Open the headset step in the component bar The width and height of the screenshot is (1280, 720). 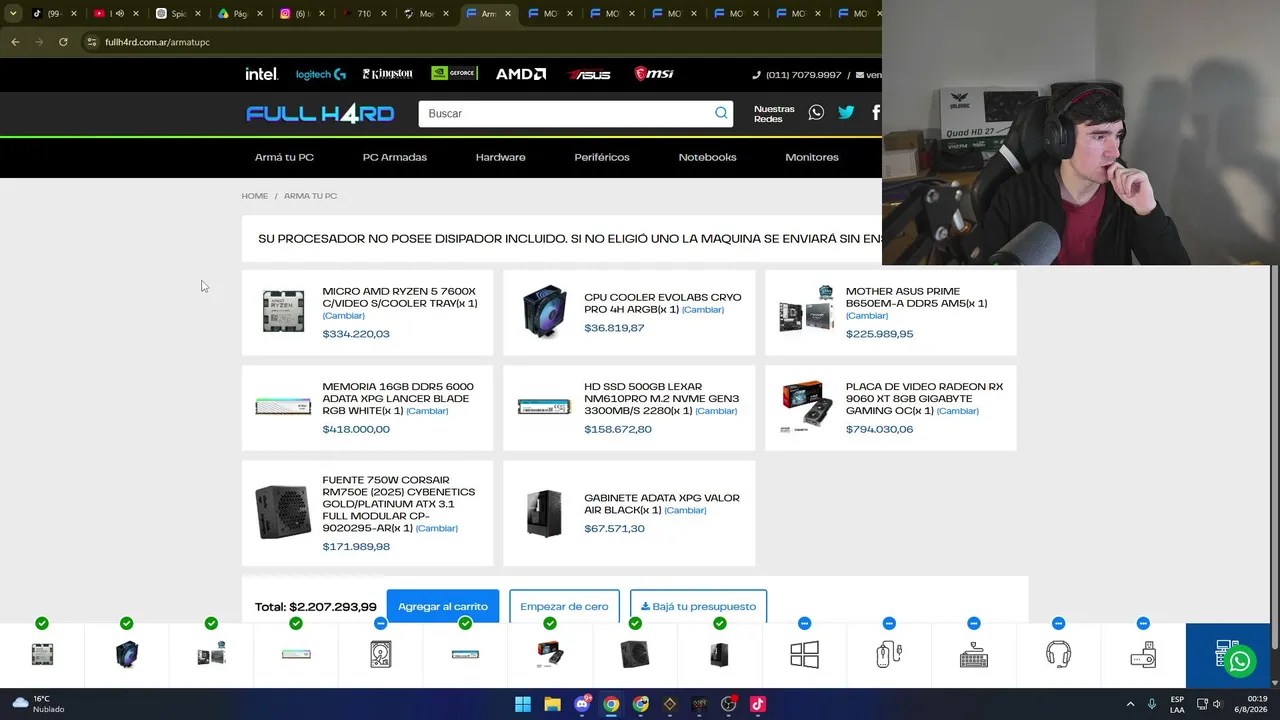(x=1058, y=655)
